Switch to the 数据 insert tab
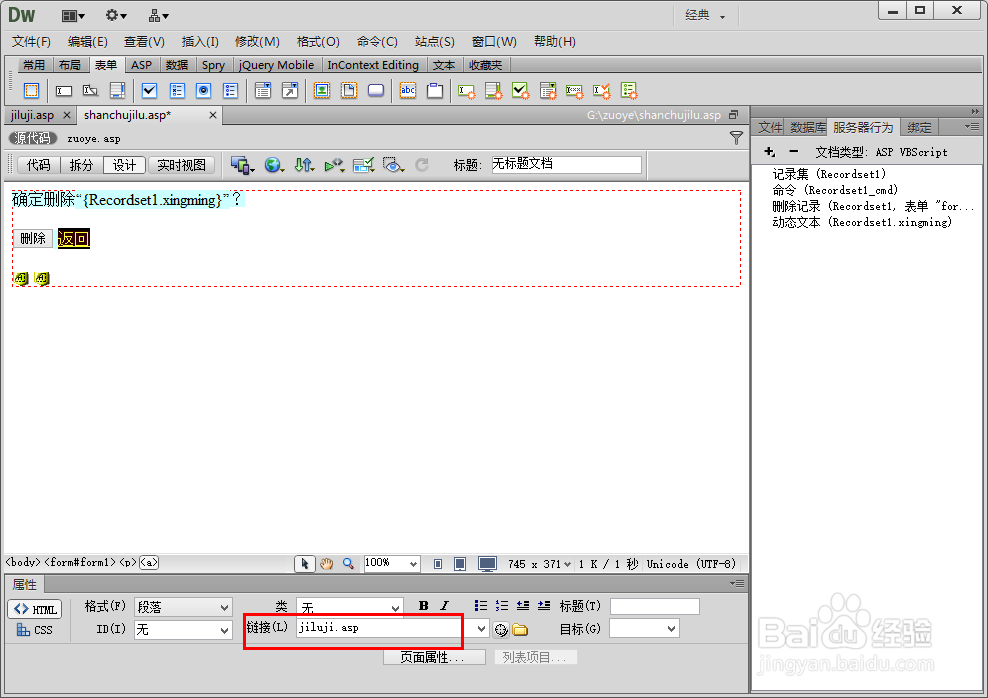The height and width of the screenshot is (698, 988). pyautogui.click(x=177, y=65)
